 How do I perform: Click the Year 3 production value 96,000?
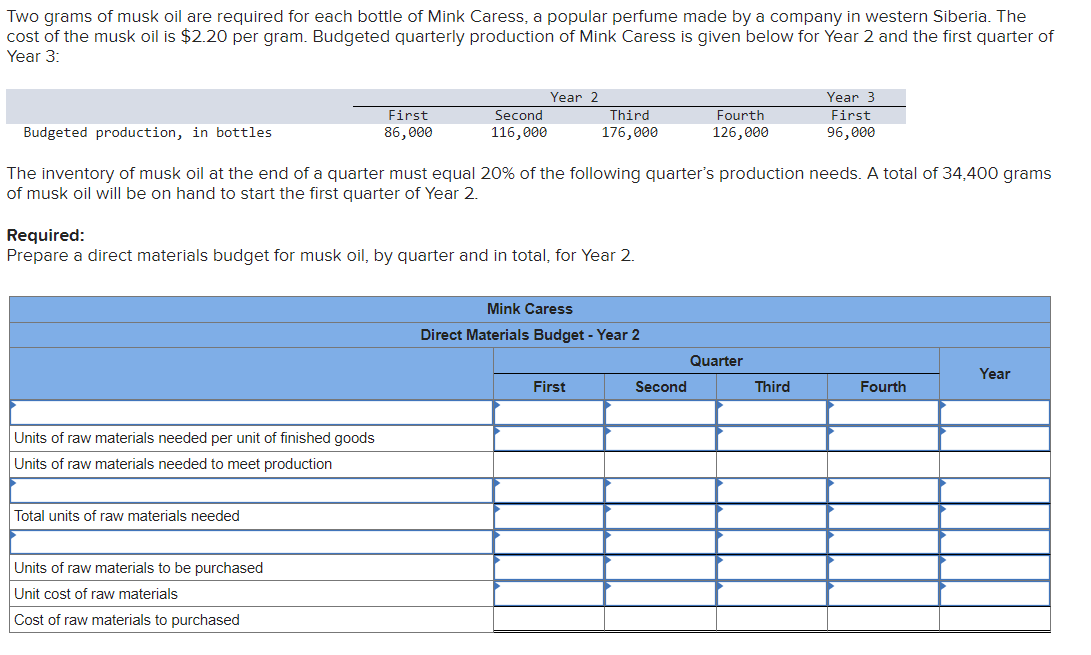pyautogui.click(x=850, y=132)
